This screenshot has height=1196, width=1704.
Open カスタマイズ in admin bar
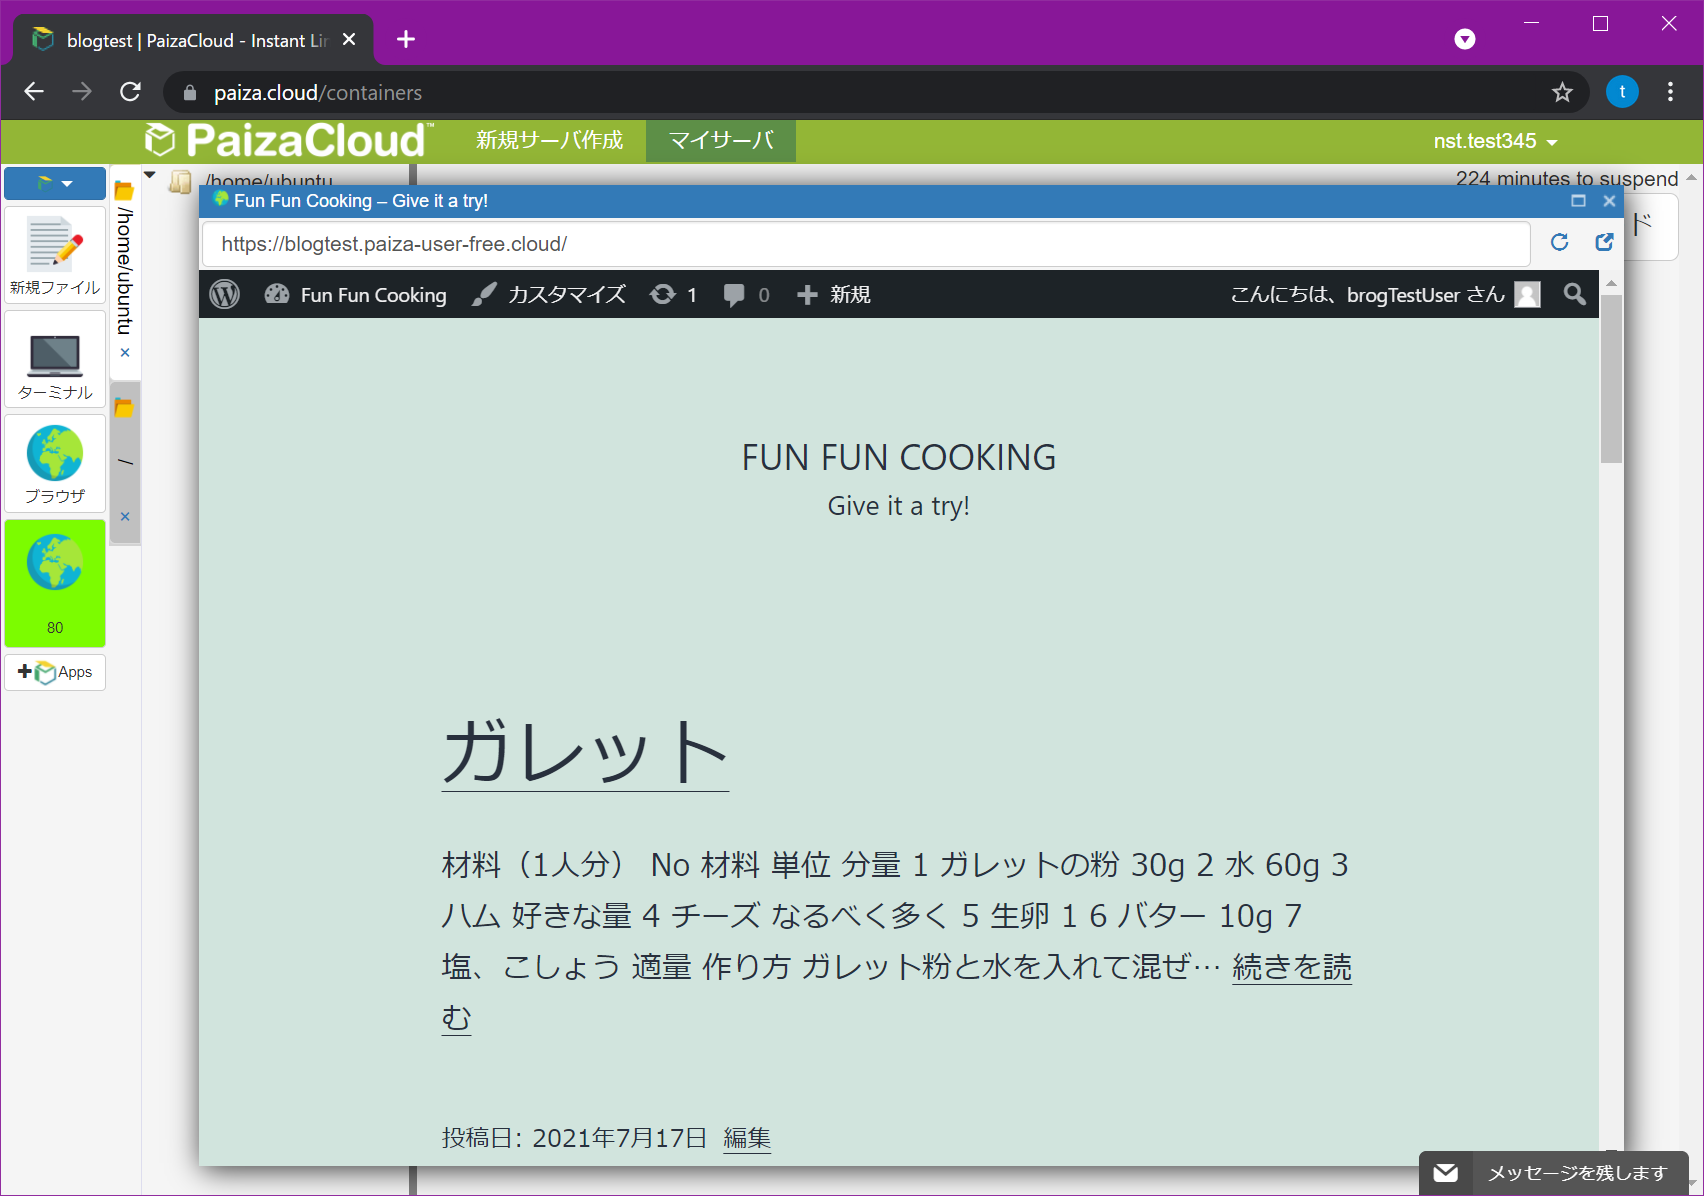tap(548, 295)
